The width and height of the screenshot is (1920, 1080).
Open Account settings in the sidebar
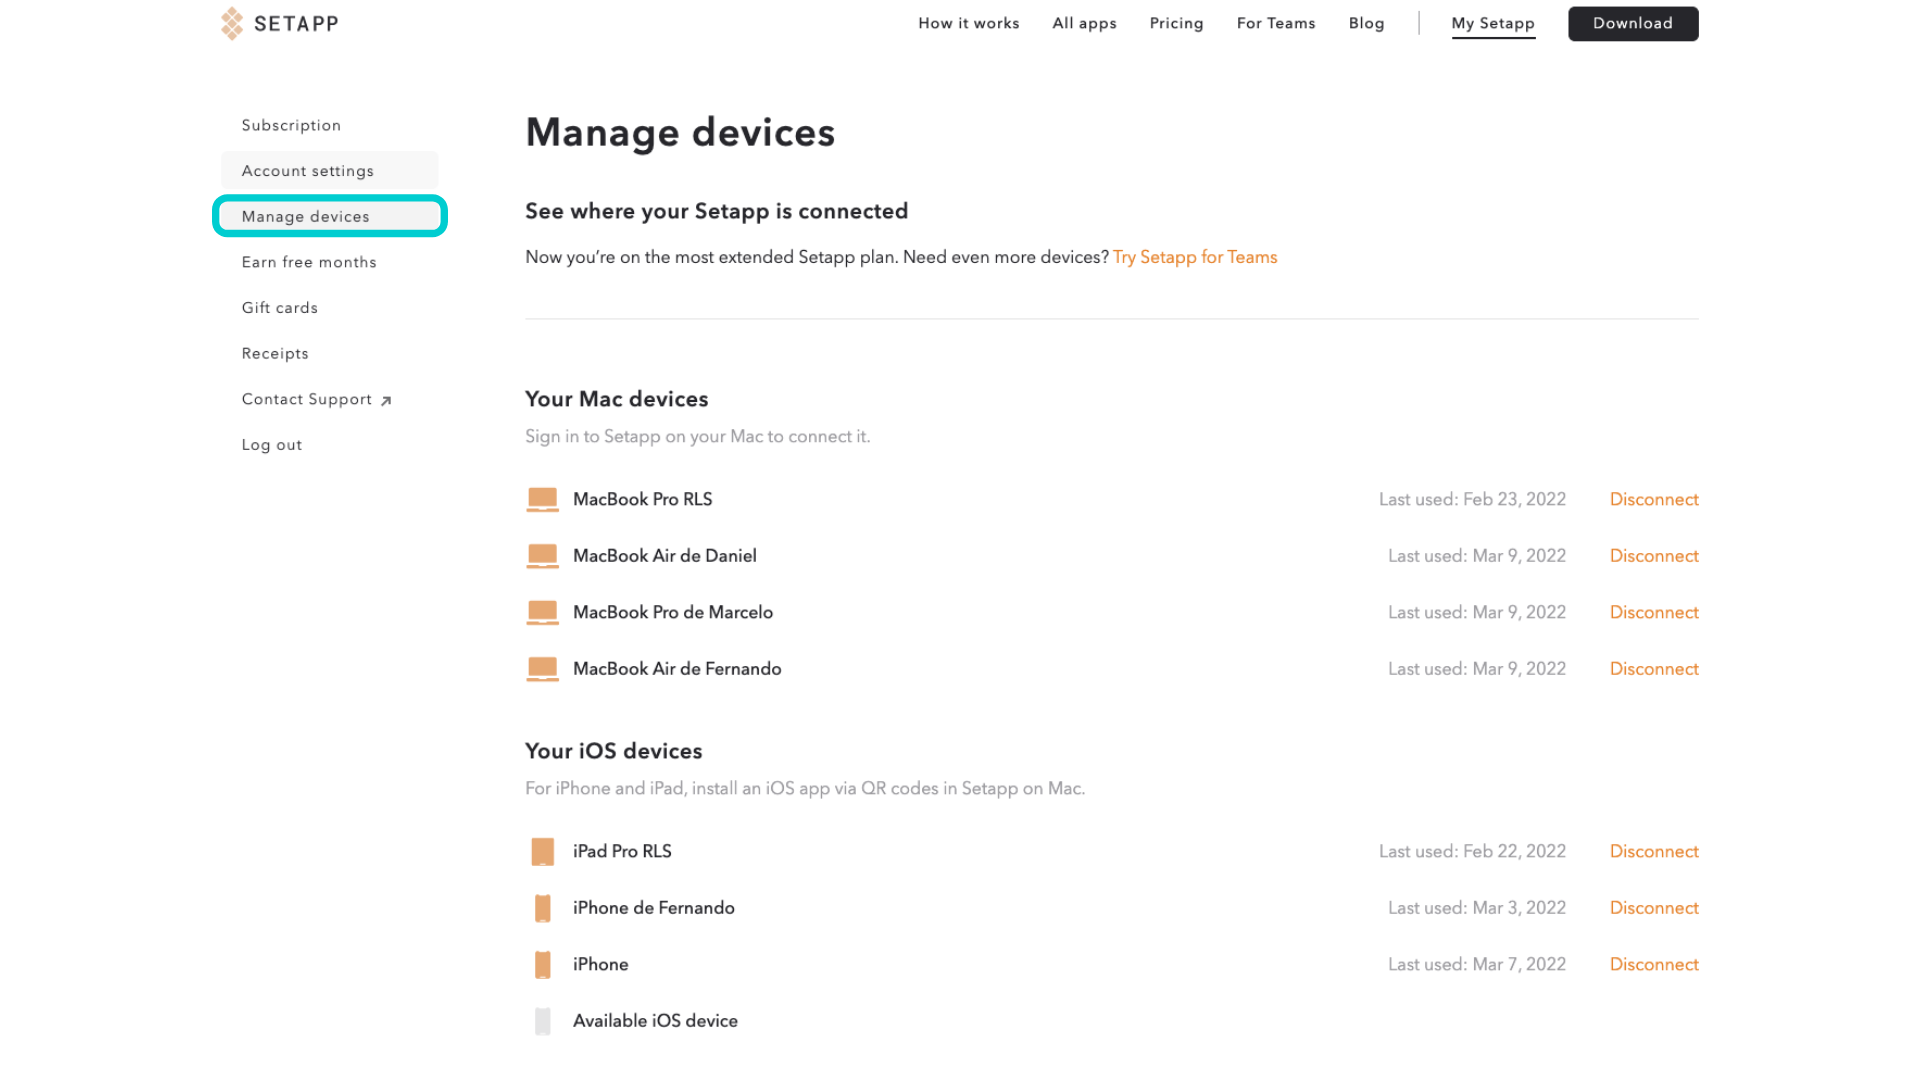[329, 171]
